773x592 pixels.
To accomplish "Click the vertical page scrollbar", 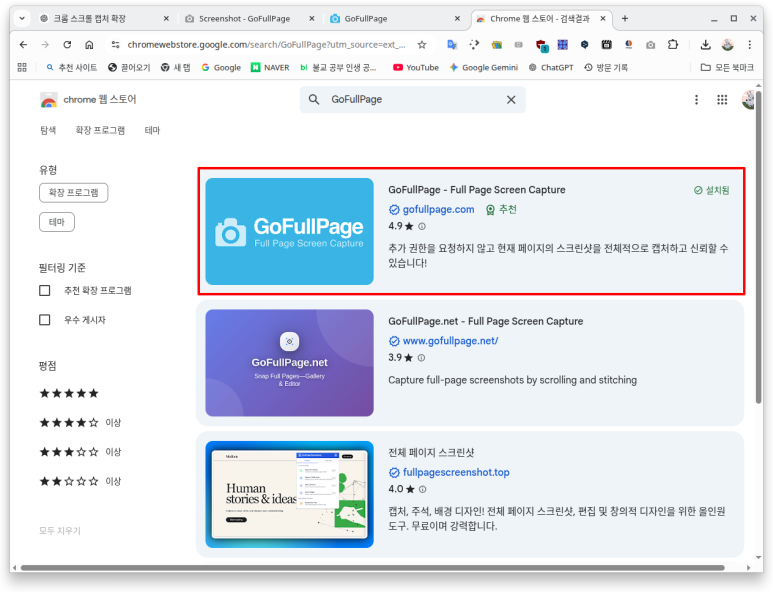I will pyautogui.click(x=758, y=246).
